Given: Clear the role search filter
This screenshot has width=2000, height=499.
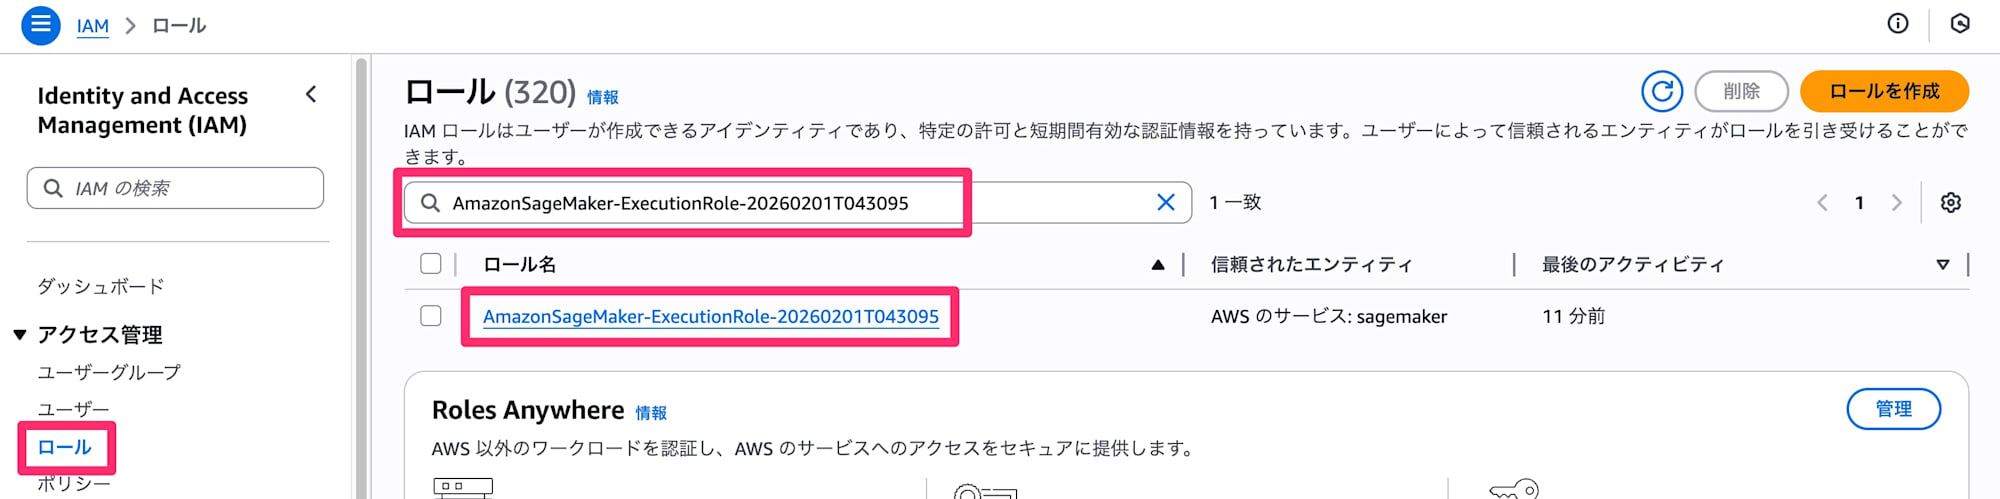Looking at the screenshot, I should coord(1165,202).
